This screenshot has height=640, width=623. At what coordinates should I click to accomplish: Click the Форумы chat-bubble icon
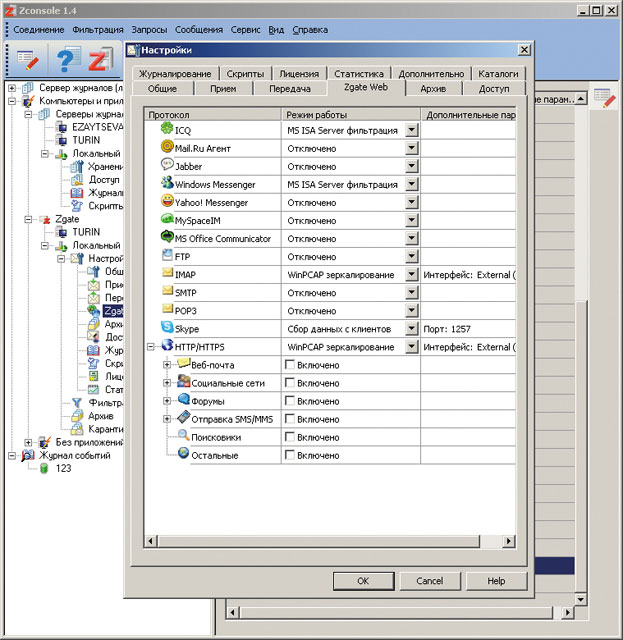pos(184,399)
